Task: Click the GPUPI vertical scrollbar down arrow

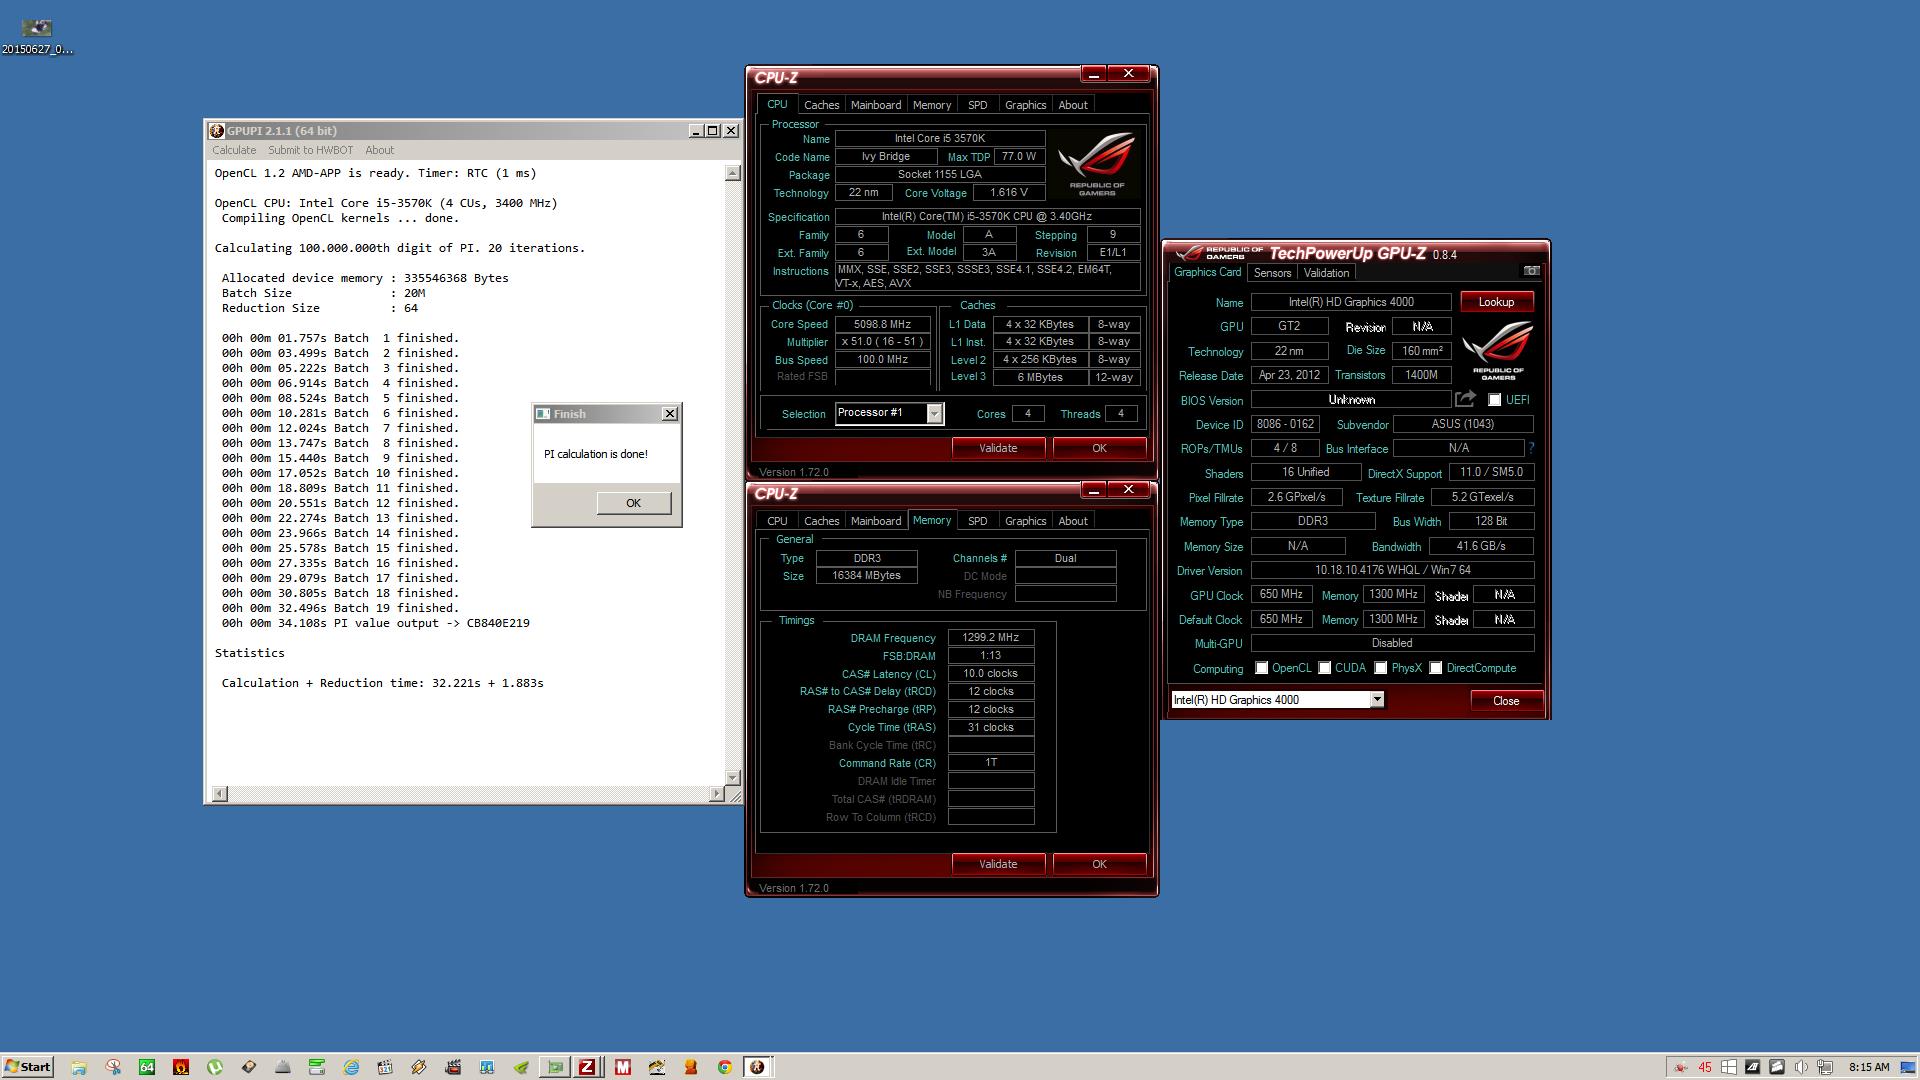Action: 732,777
